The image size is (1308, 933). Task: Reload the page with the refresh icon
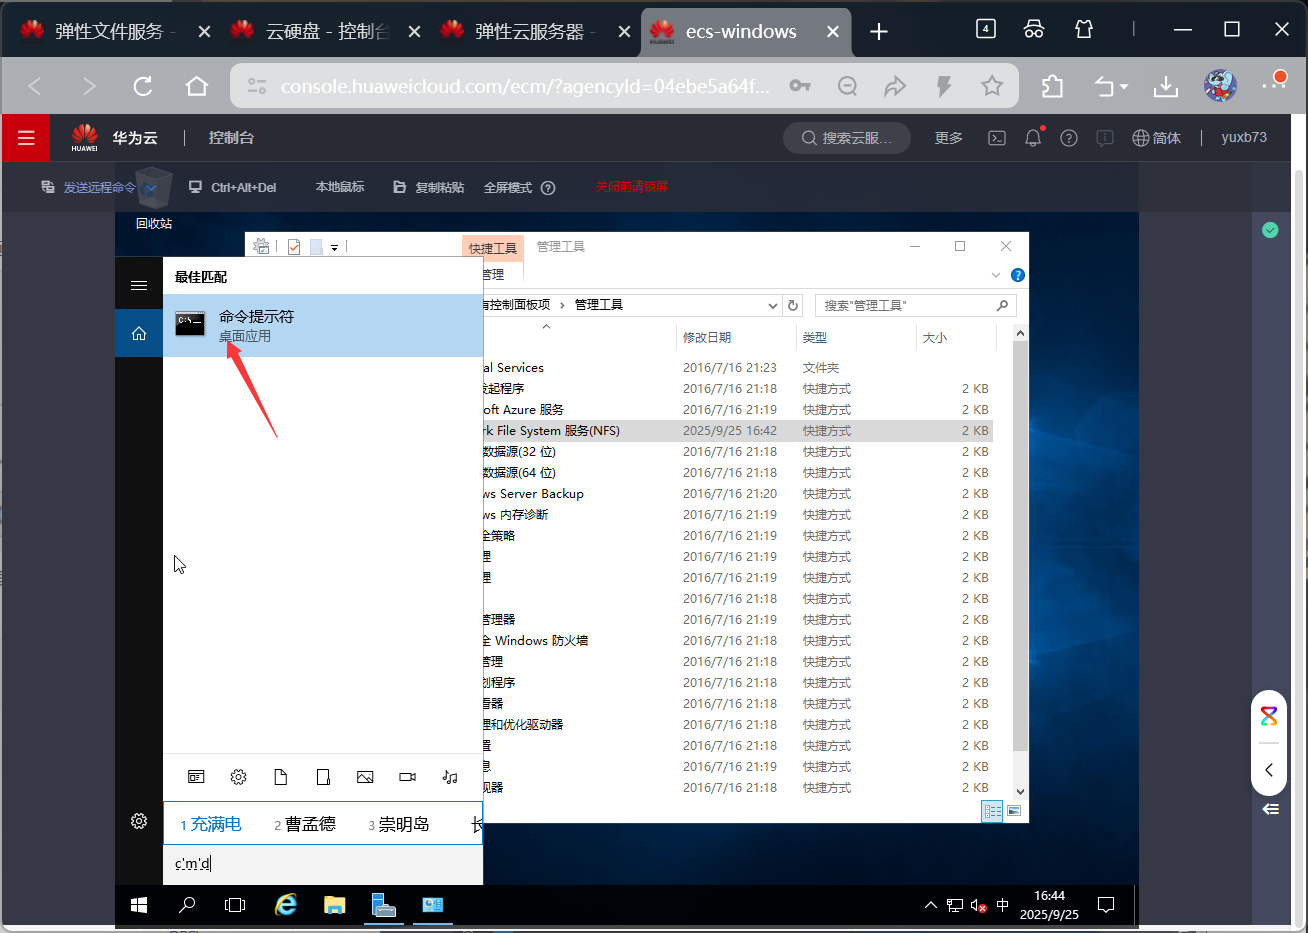coord(143,86)
